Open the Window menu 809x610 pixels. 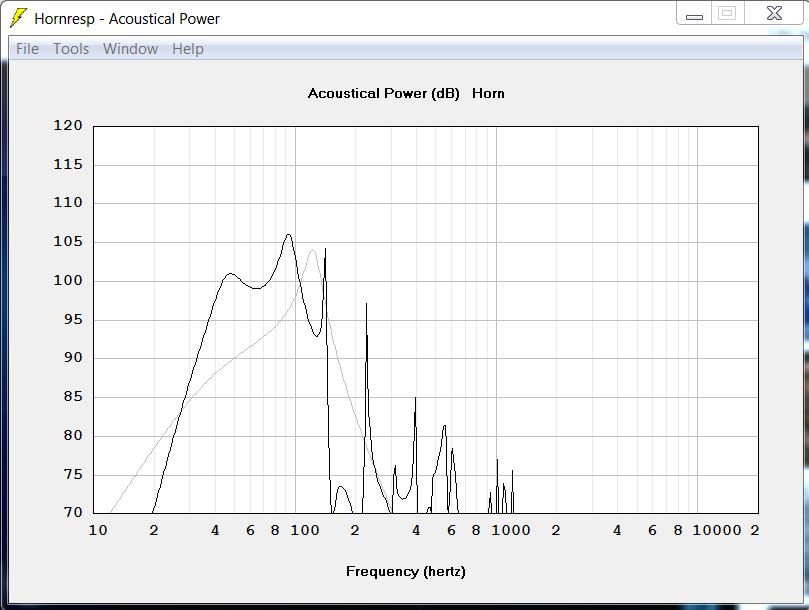(131, 49)
